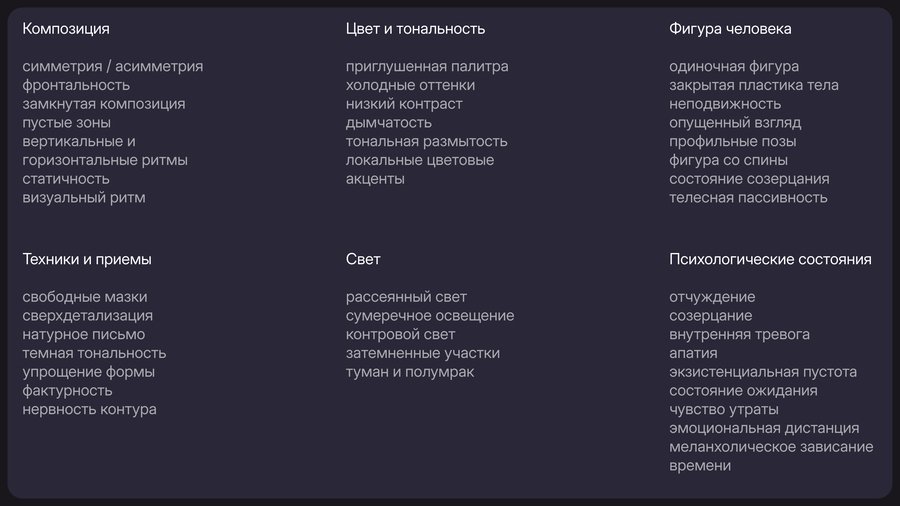Select the нервность контура item
Viewport: 900px width, 506px height.
point(90,410)
